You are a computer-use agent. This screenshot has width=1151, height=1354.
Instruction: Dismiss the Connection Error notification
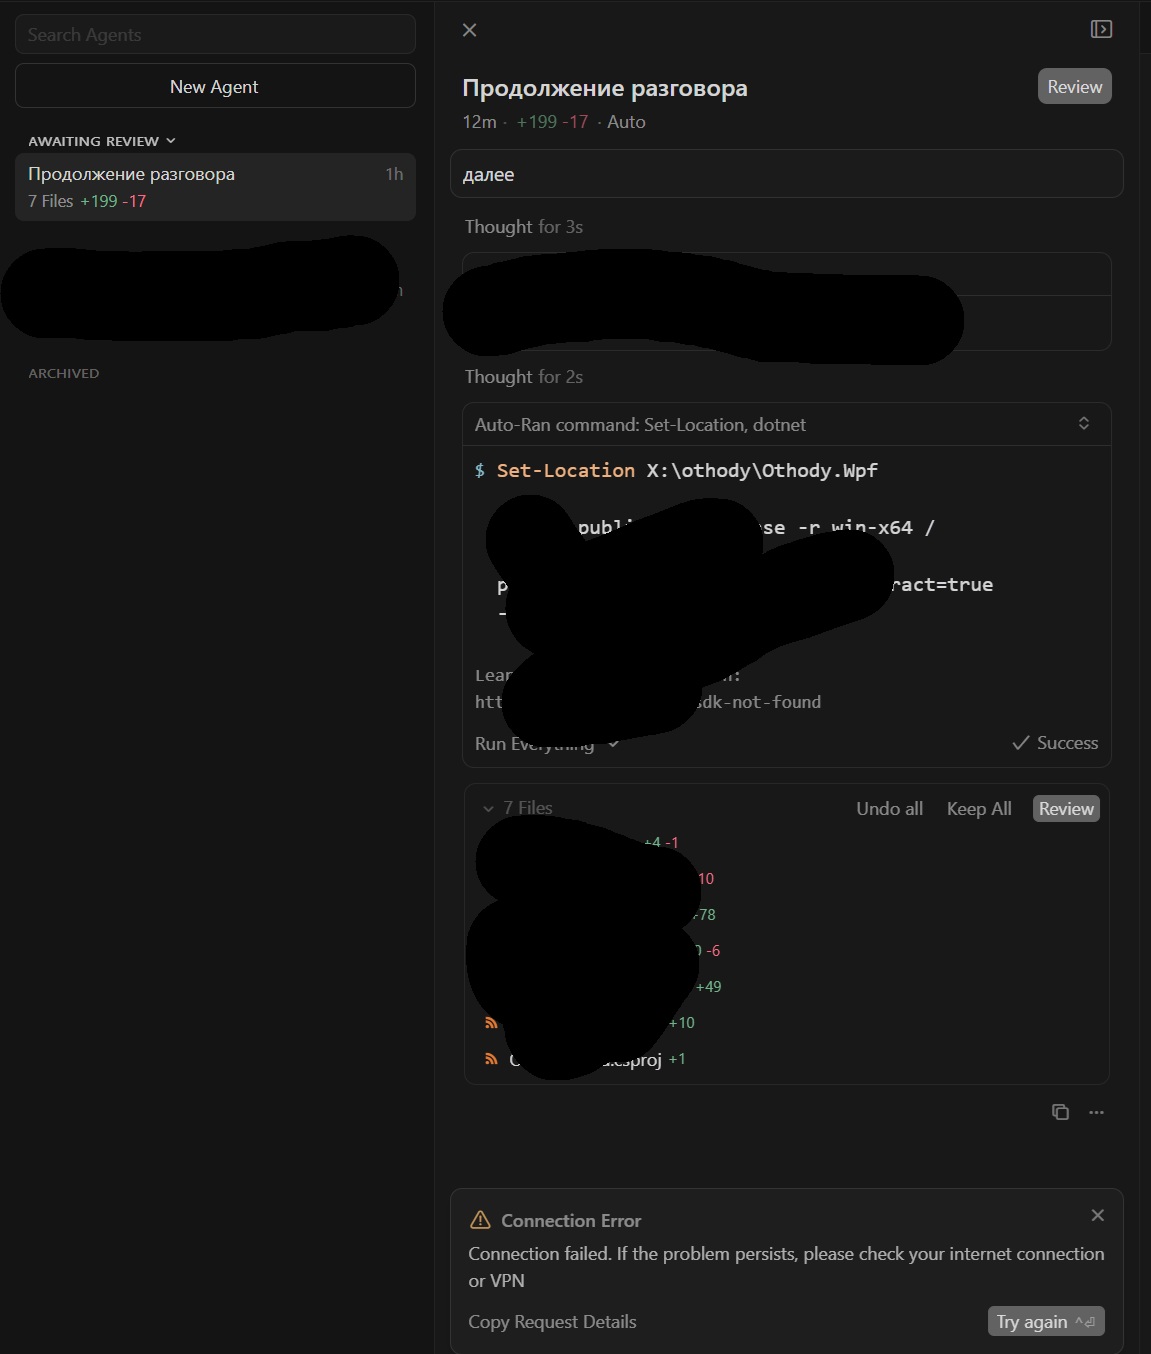click(x=1098, y=1215)
